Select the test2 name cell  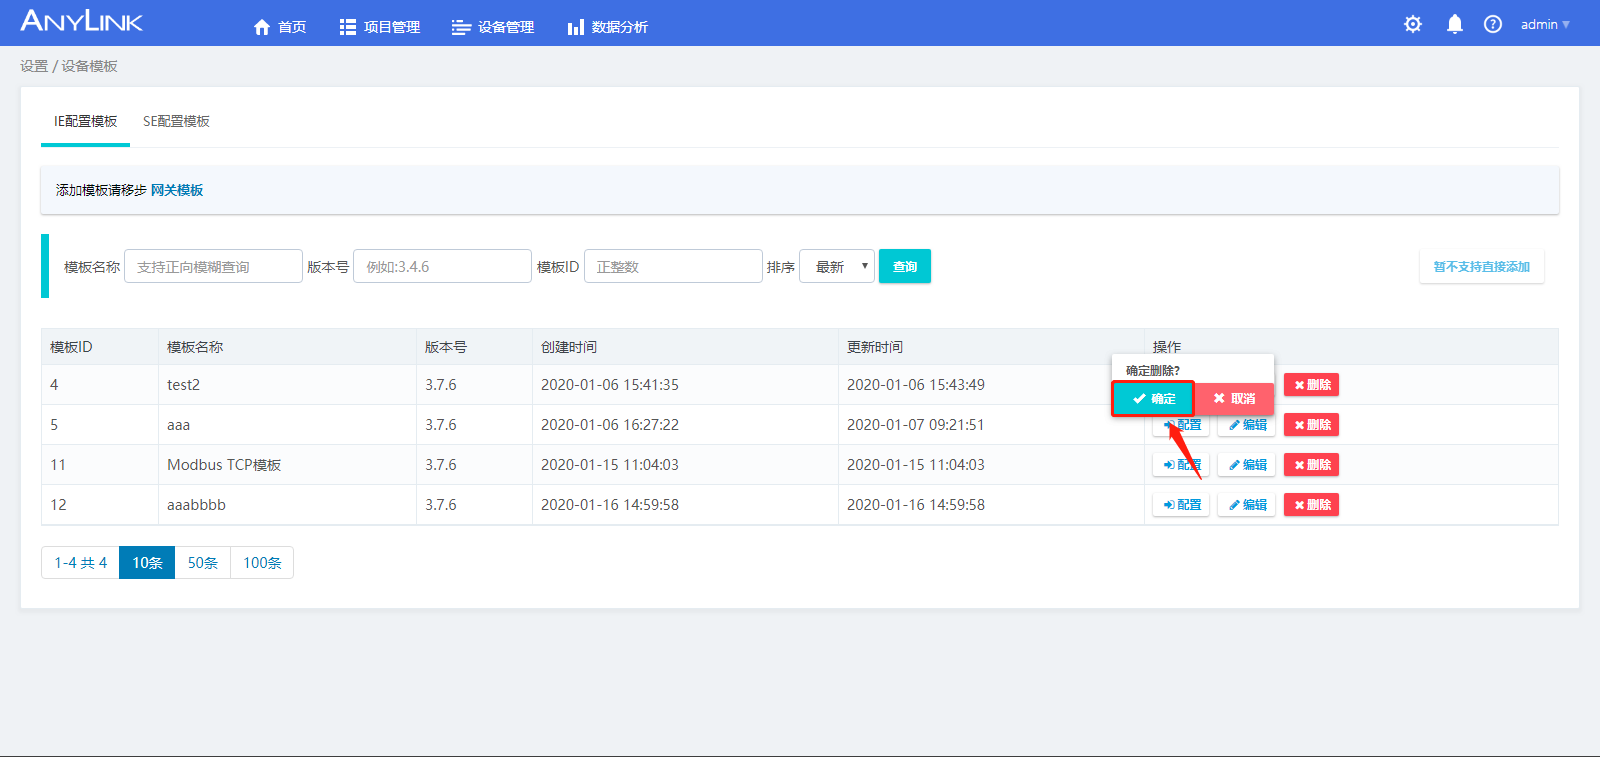pos(287,385)
